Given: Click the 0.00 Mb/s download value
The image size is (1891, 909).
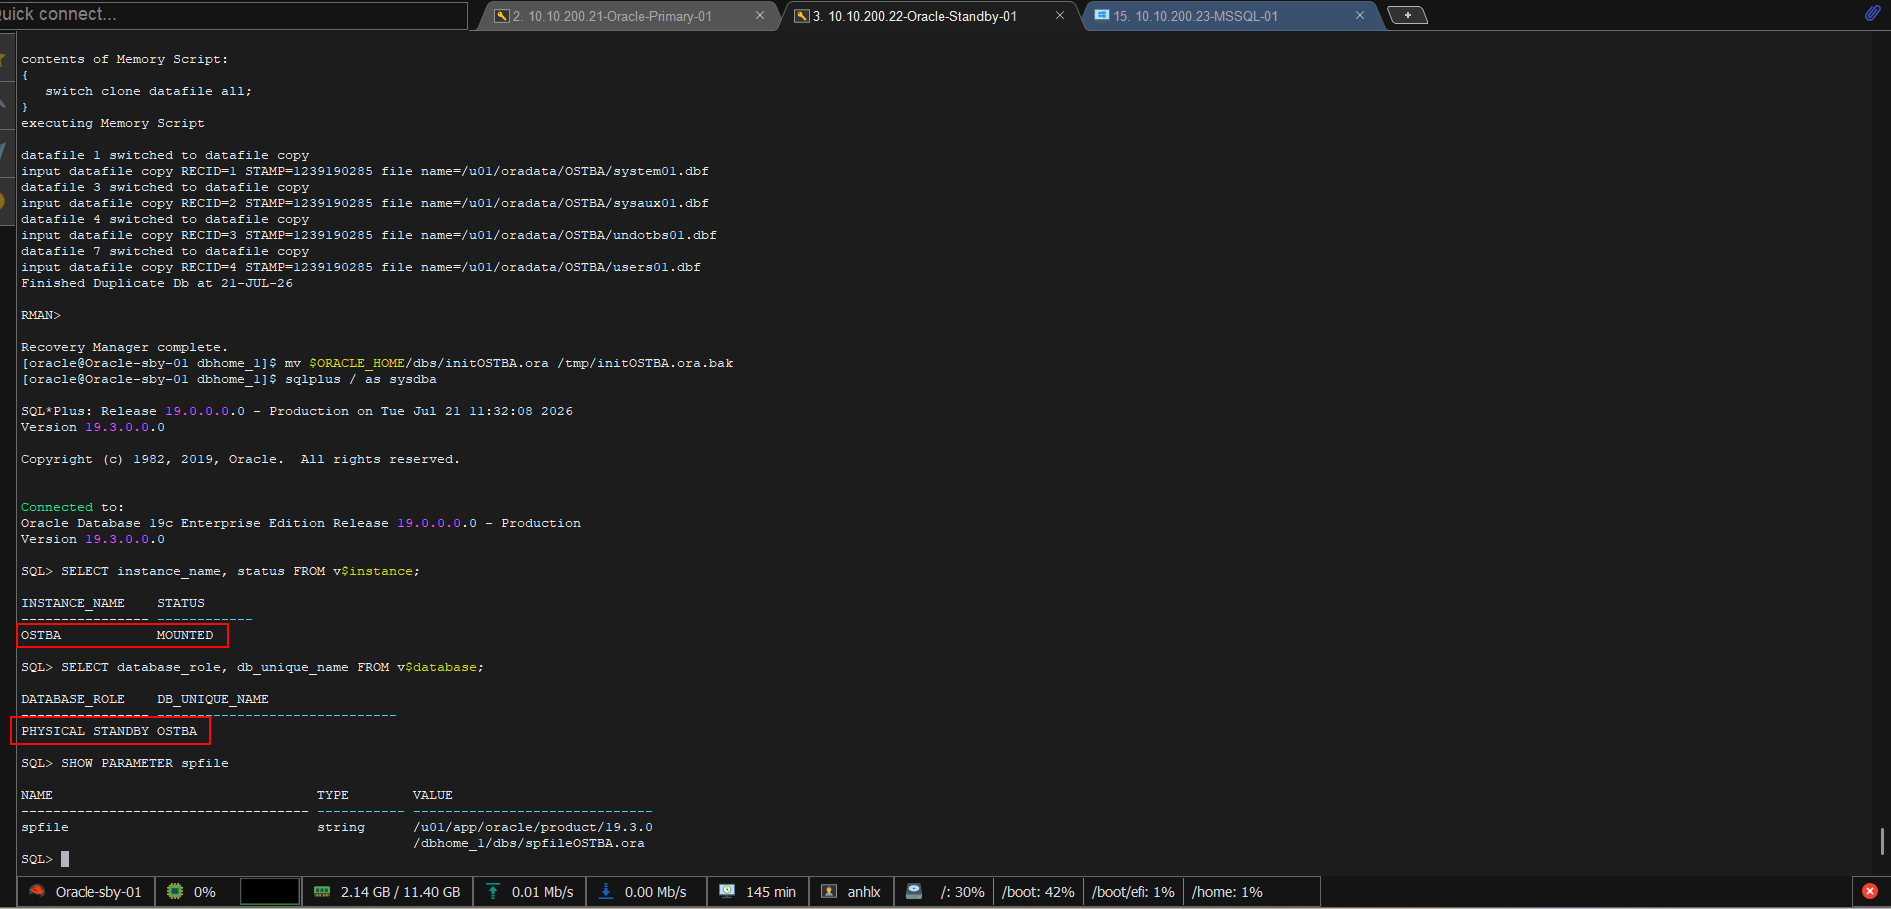Looking at the screenshot, I should point(656,892).
